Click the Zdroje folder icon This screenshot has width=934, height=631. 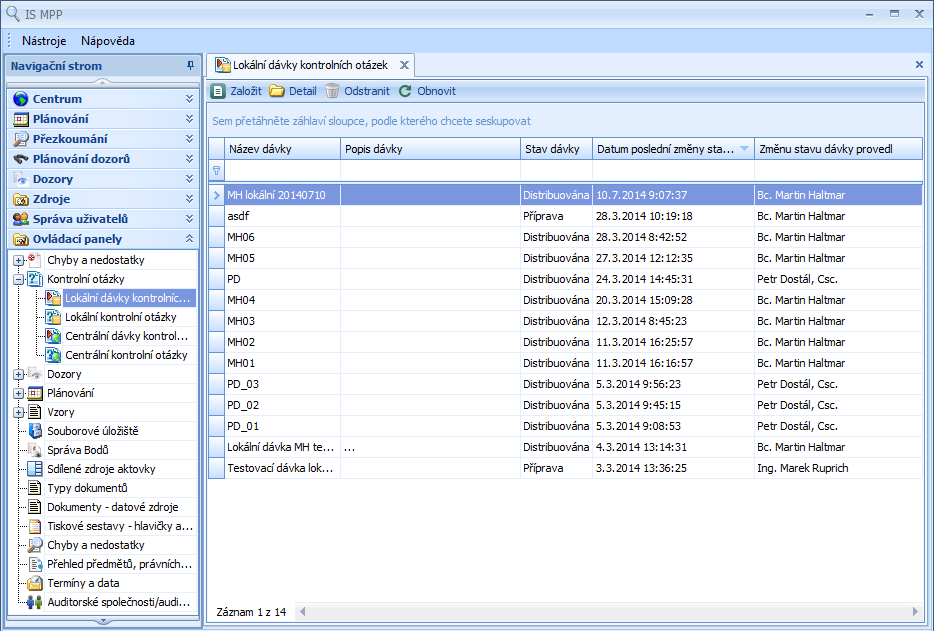pyautogui.click(x=21, y=199)
